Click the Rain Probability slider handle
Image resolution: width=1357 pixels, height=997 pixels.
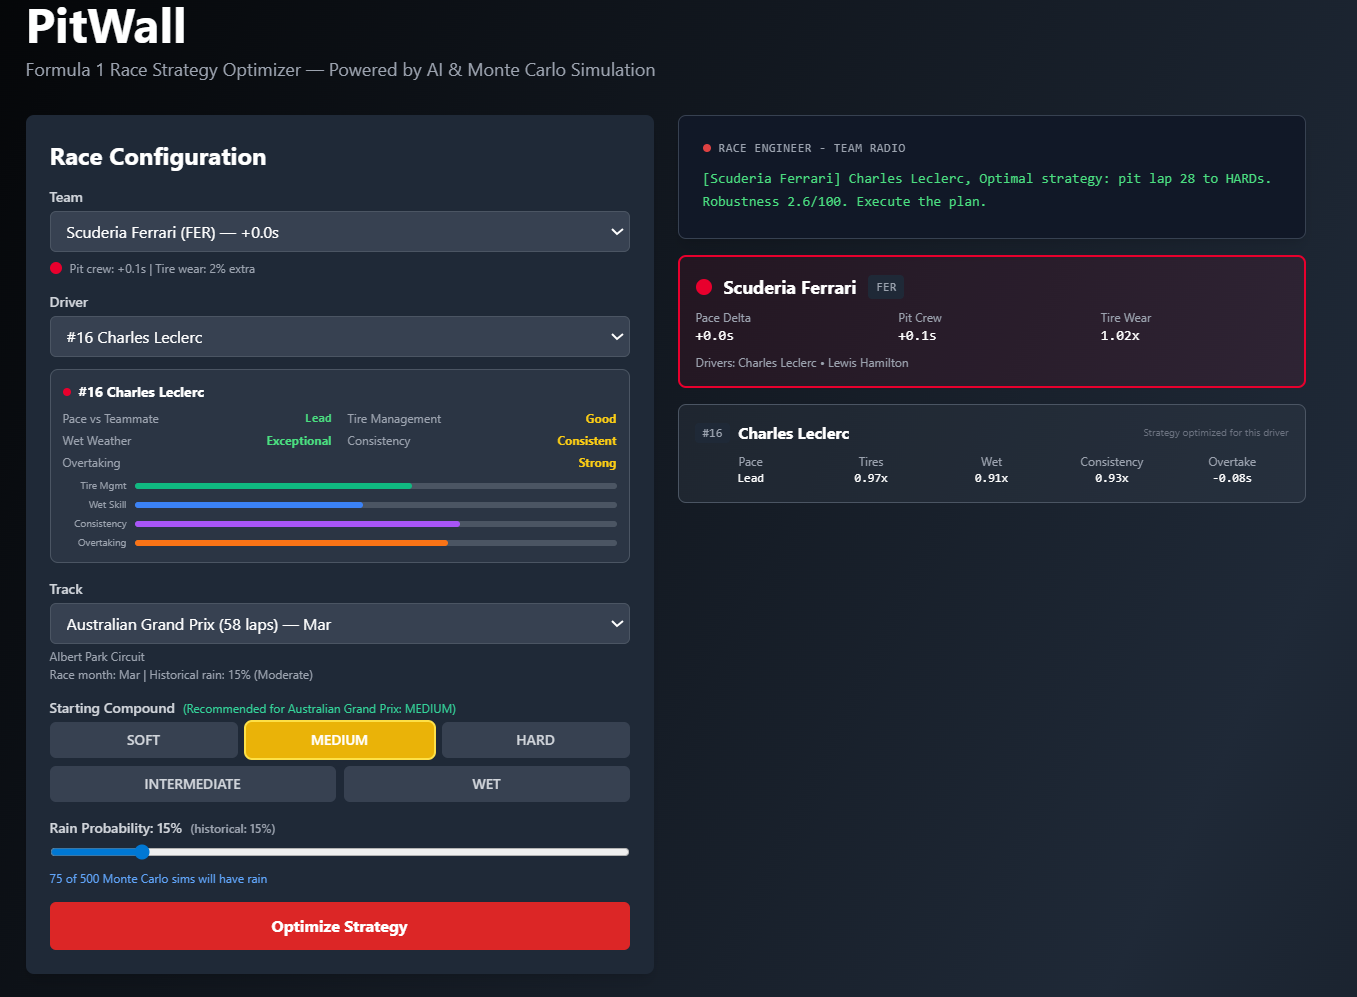coord(142,852)
